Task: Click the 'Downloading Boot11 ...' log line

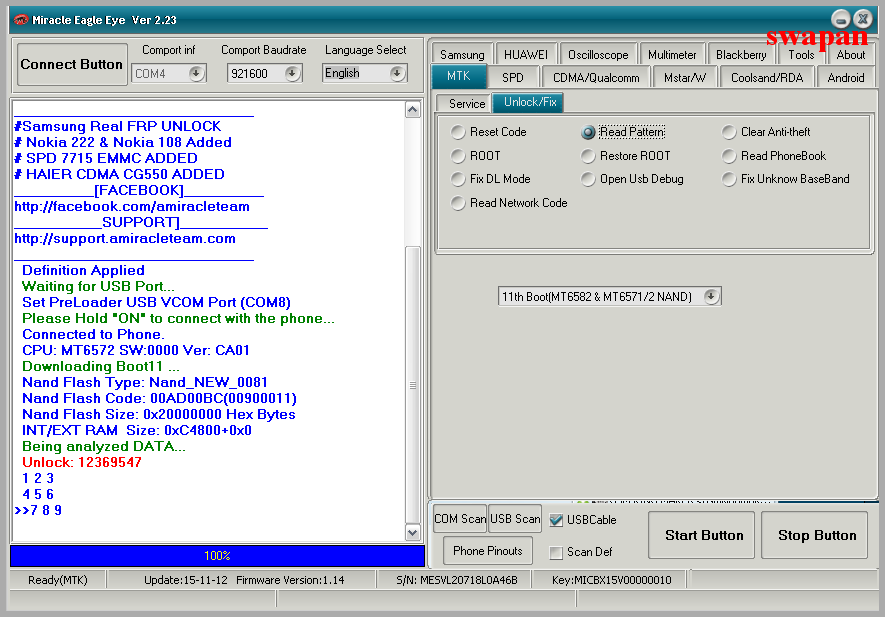Action: tap(100, 366)
